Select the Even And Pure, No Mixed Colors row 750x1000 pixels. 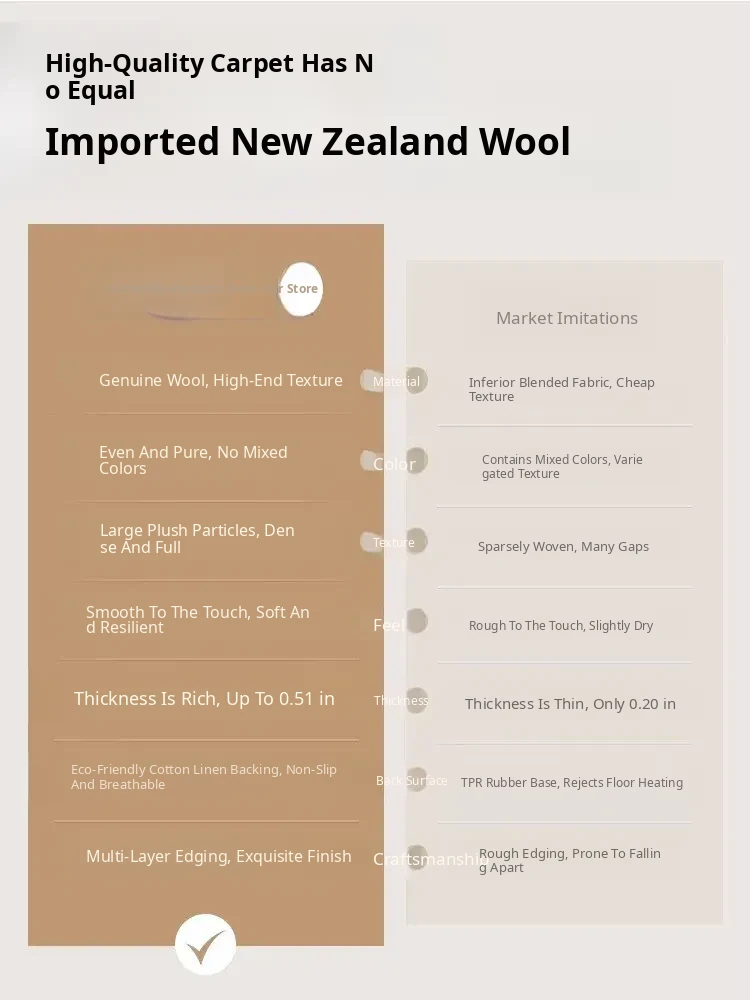click(193, 460)
